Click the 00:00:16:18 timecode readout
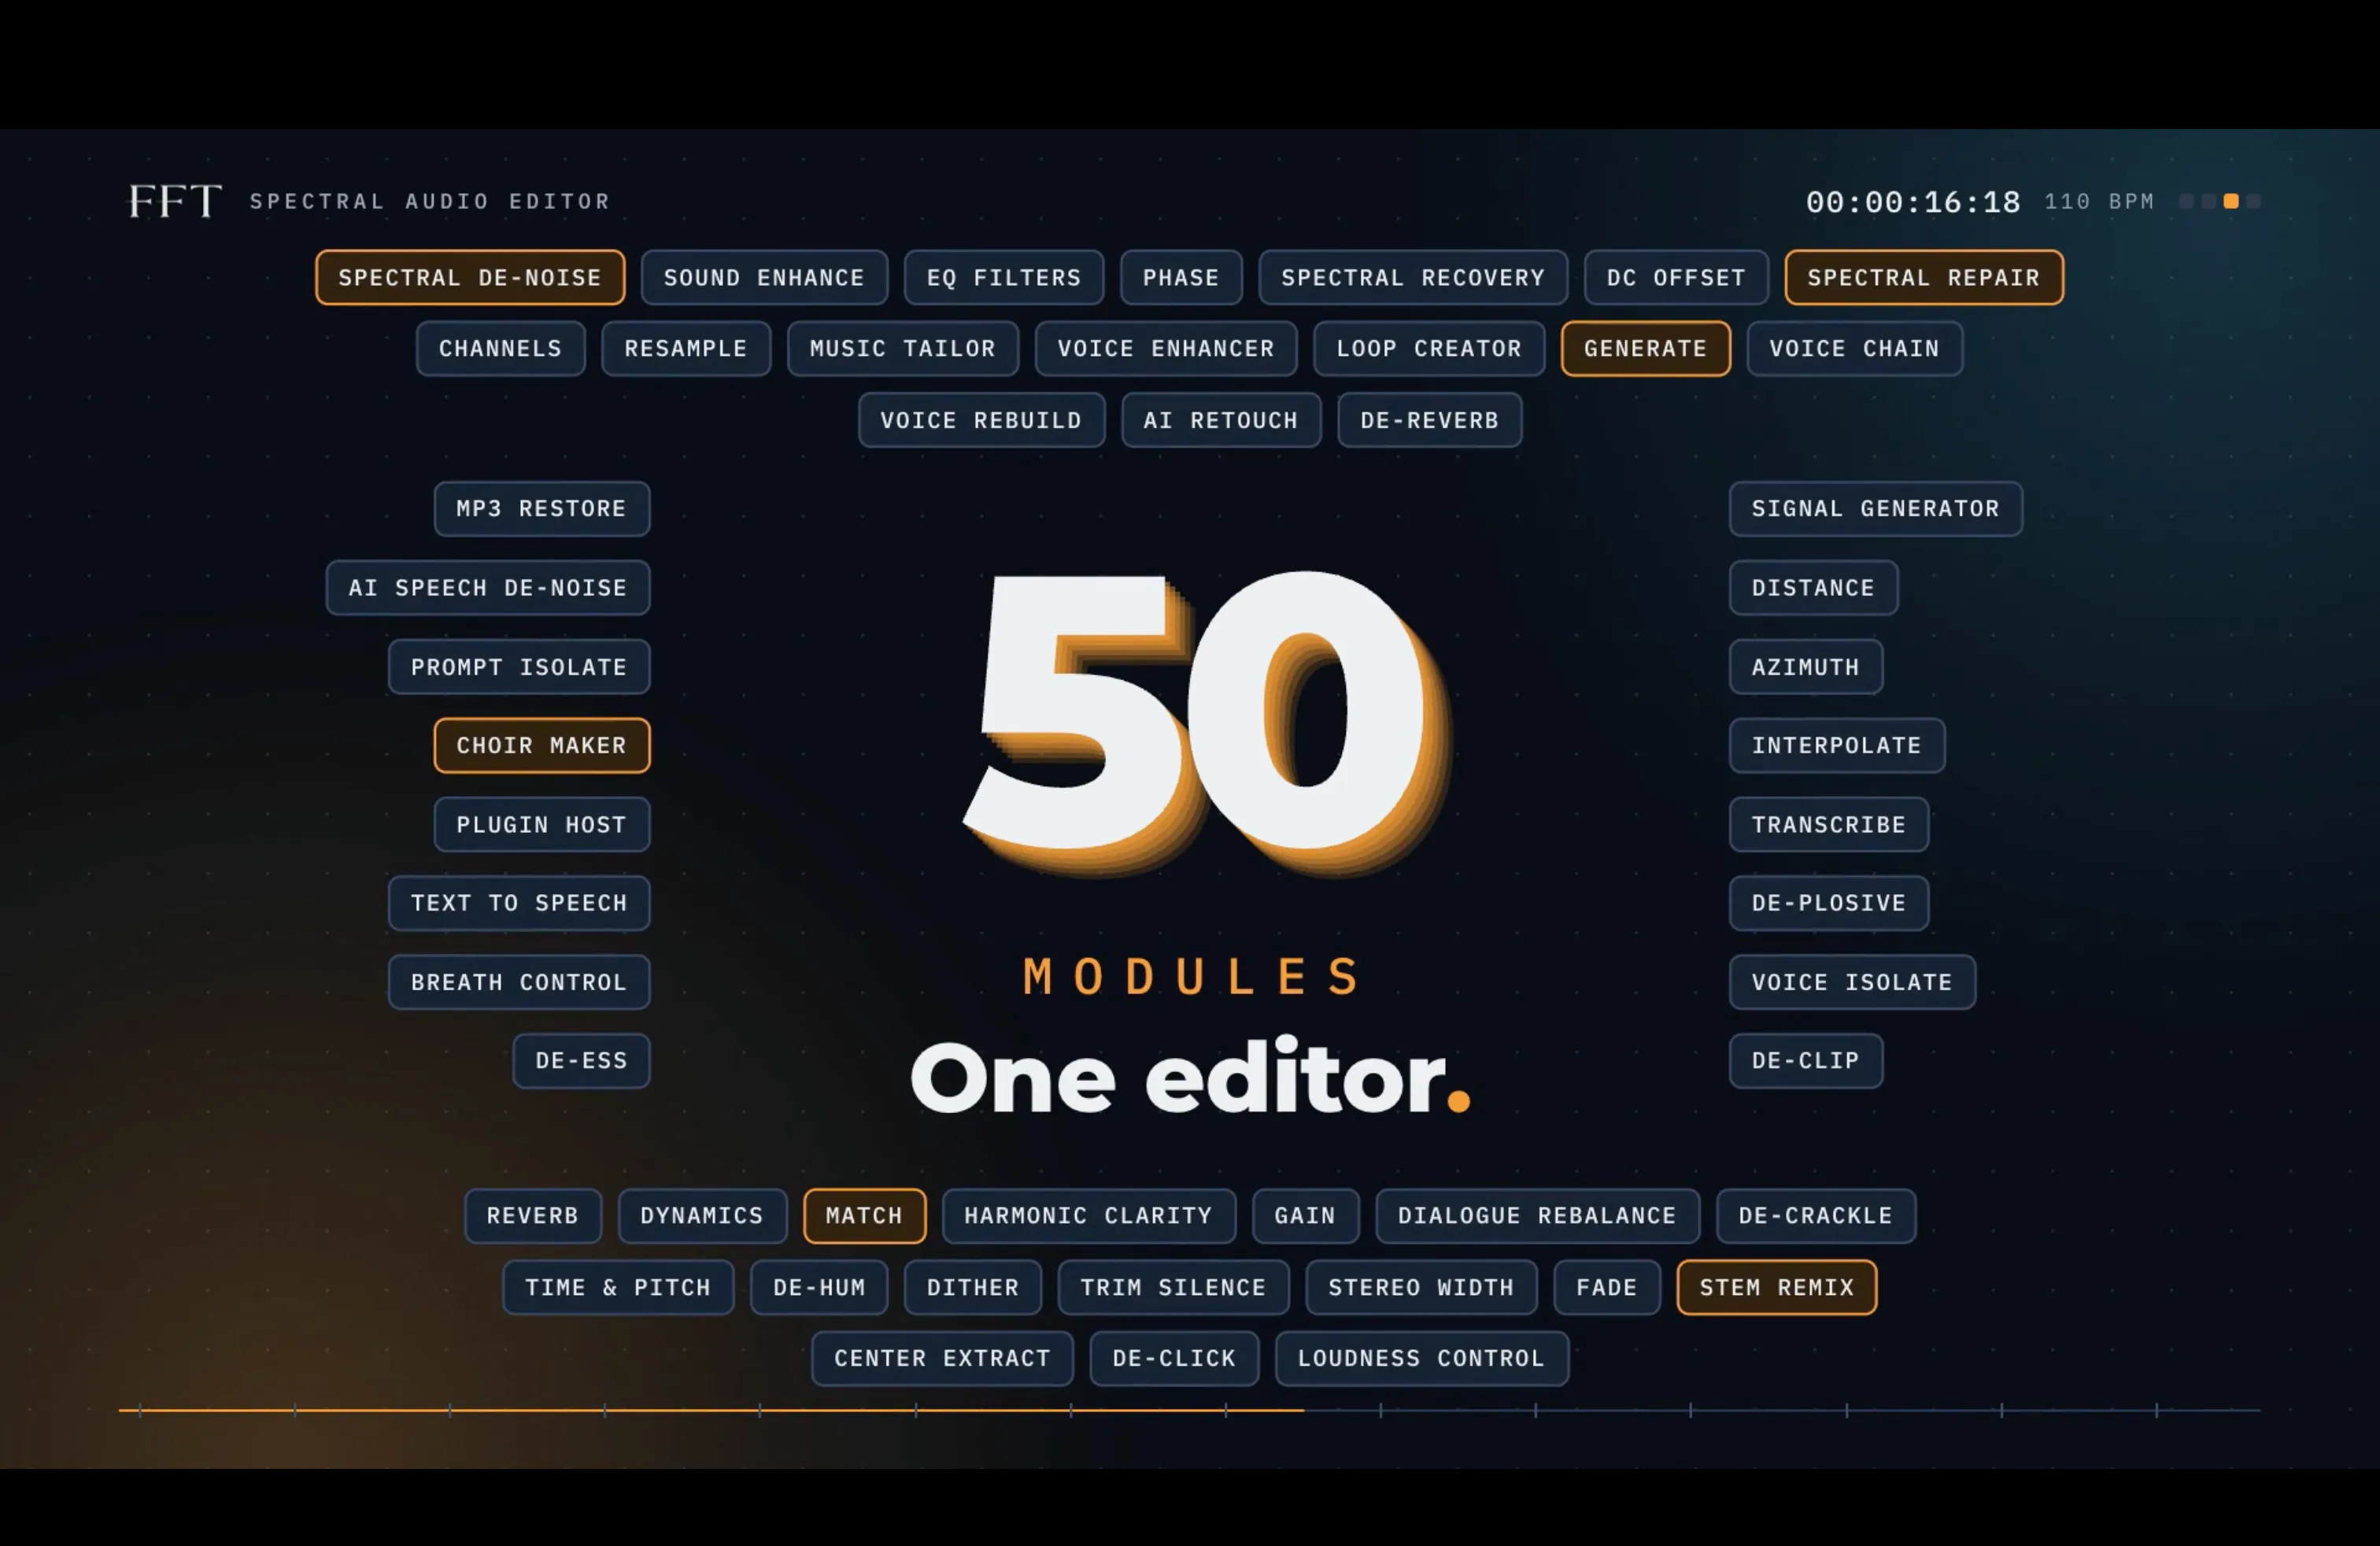 tap(1913, 202)
